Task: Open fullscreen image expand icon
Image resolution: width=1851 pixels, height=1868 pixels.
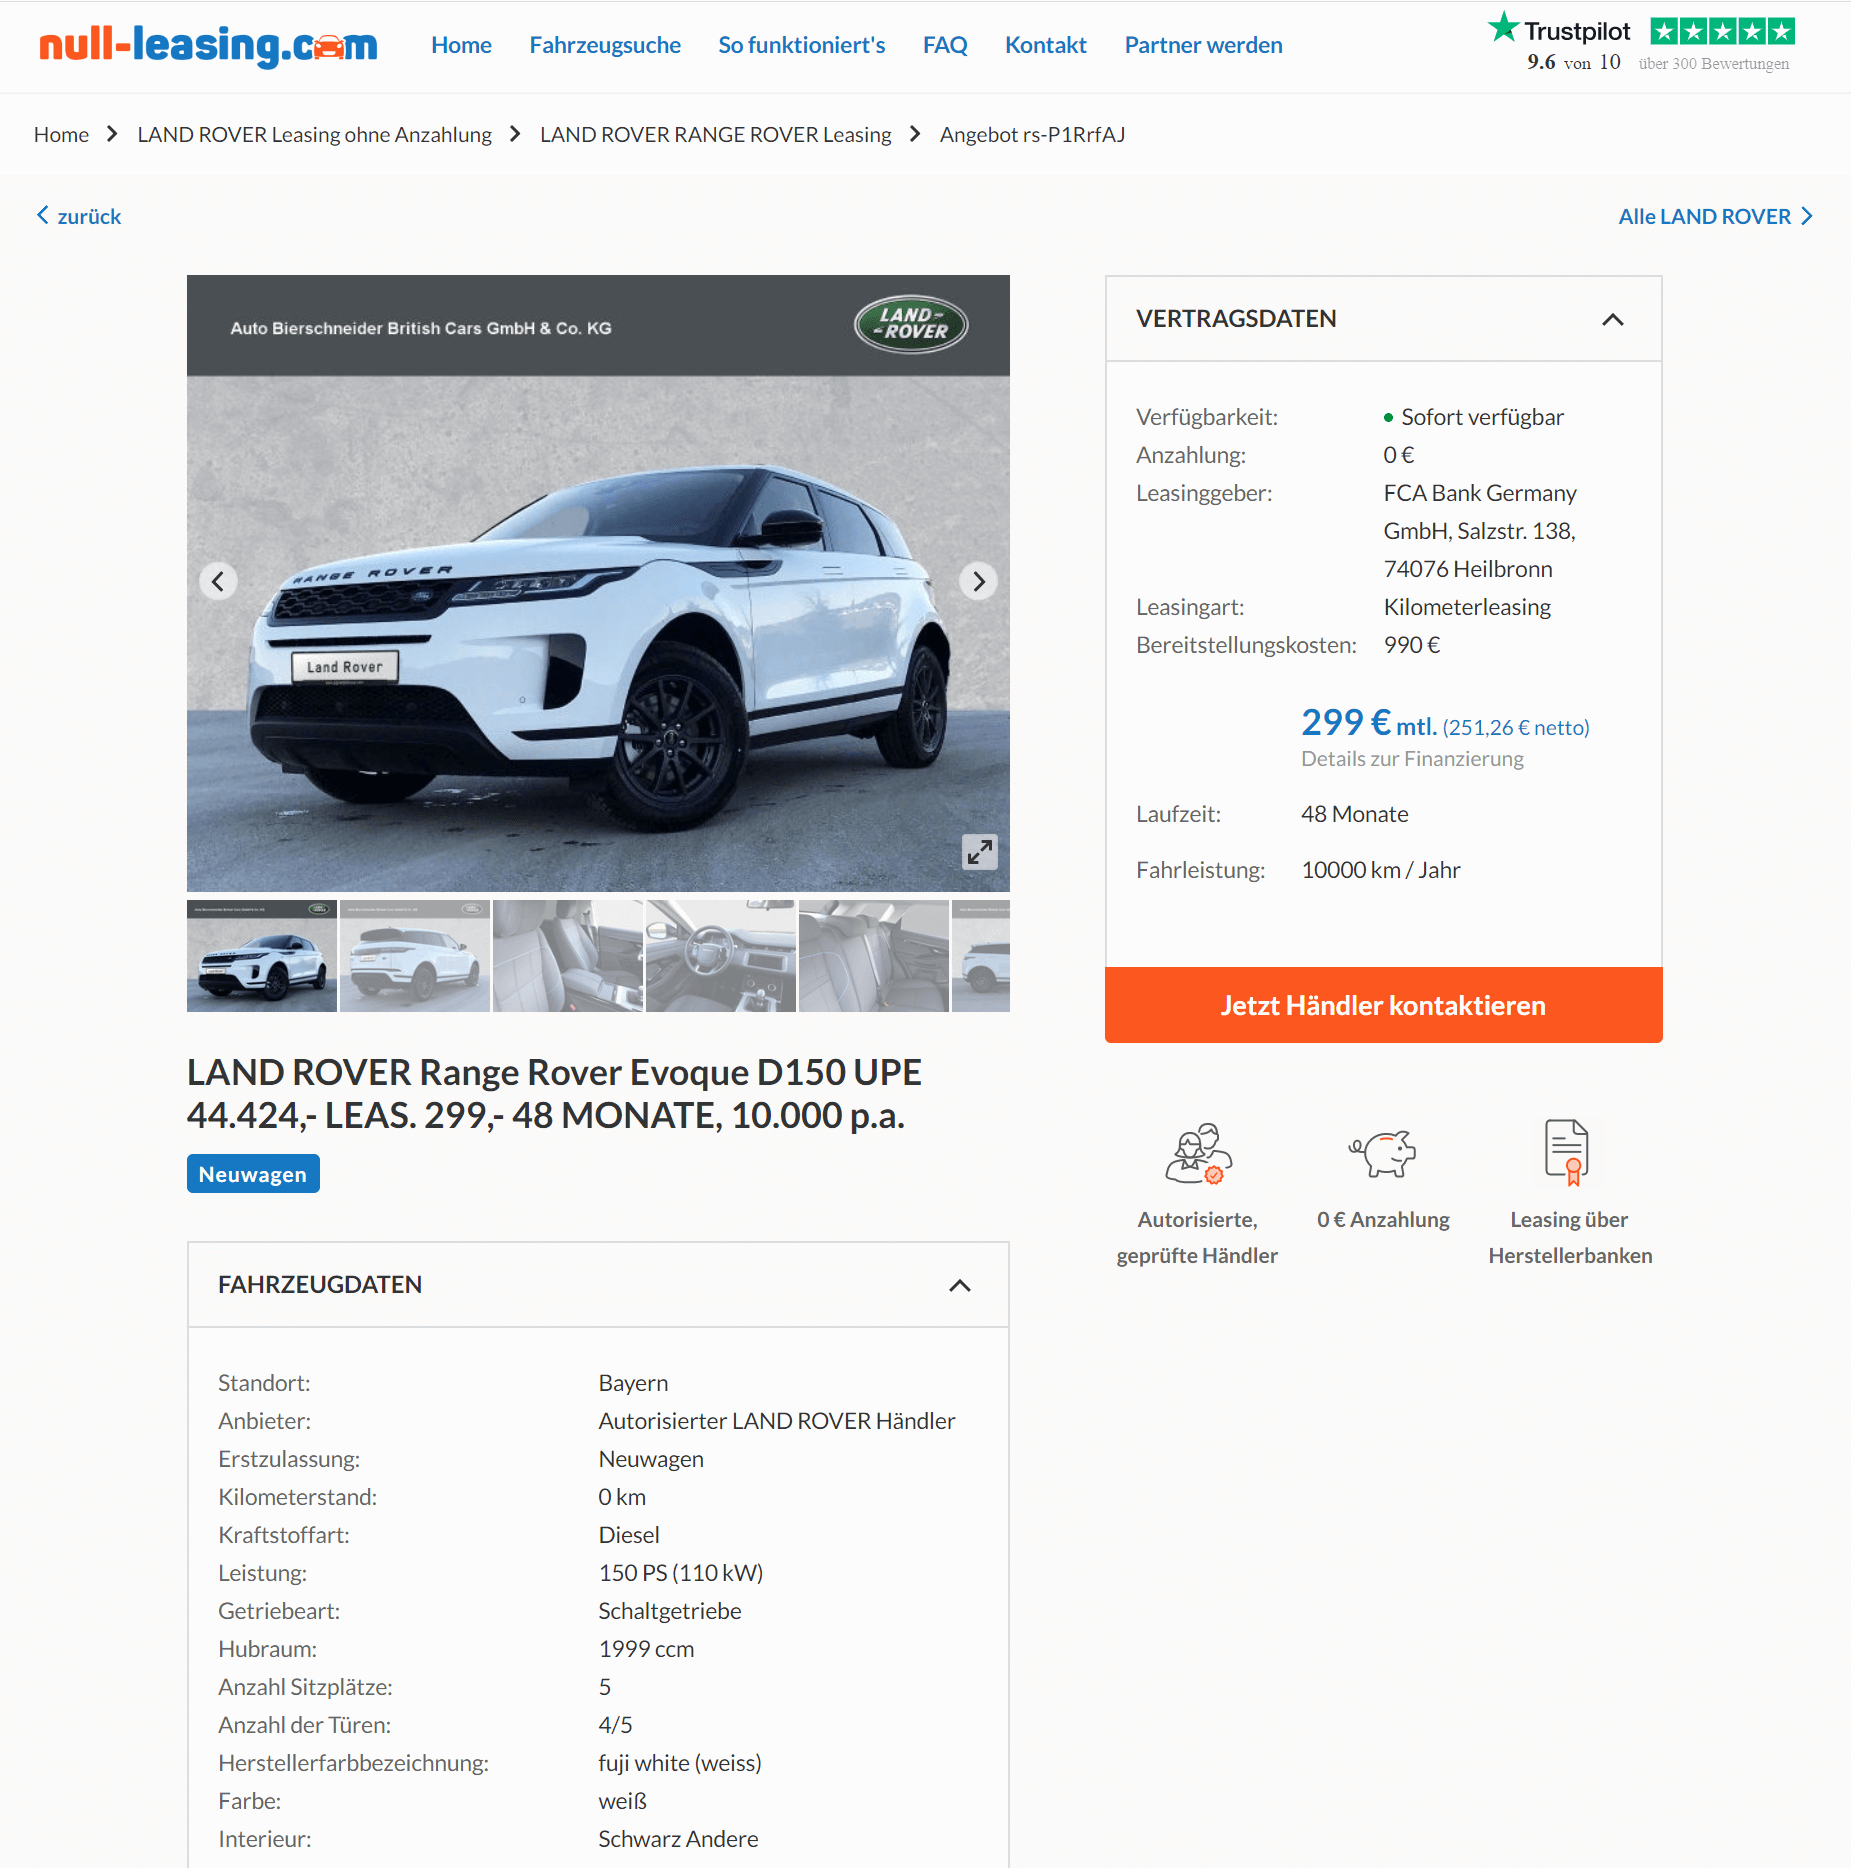Action: 979,851
